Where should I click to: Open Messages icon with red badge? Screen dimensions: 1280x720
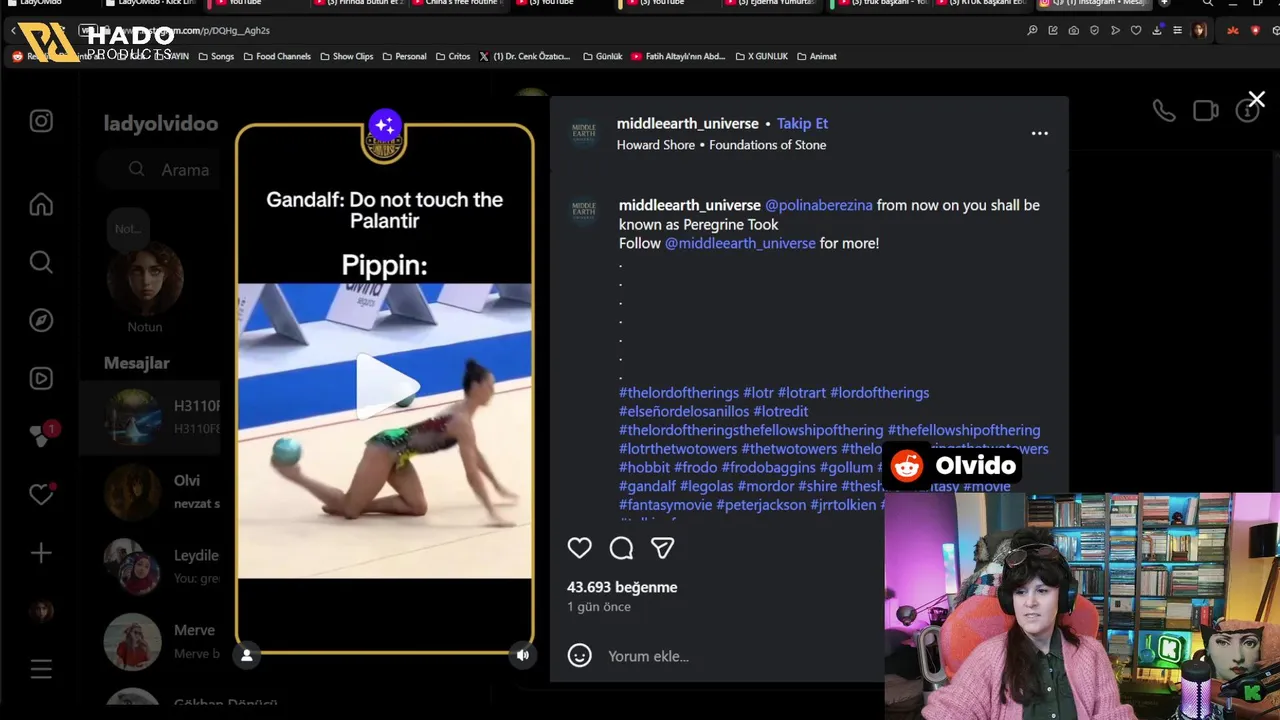(41, 436)
